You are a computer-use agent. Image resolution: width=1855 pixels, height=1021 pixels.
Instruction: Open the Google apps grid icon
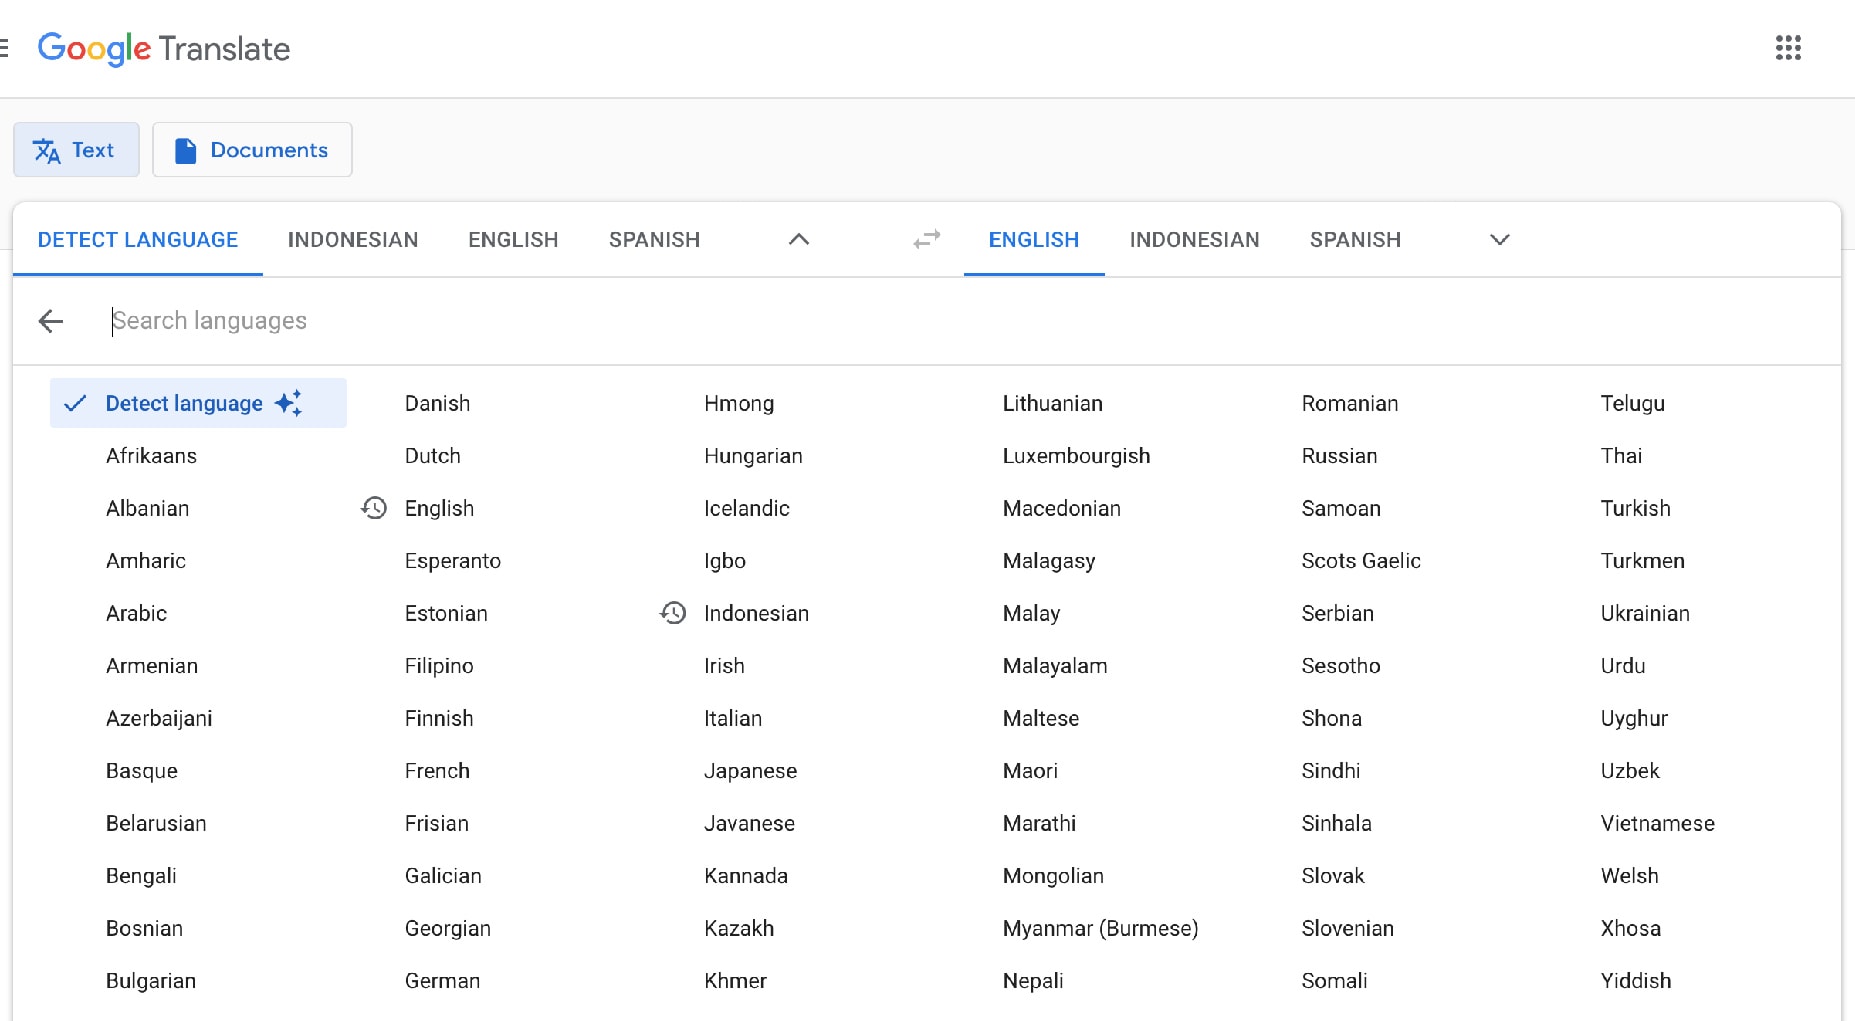pos(1788,48)
